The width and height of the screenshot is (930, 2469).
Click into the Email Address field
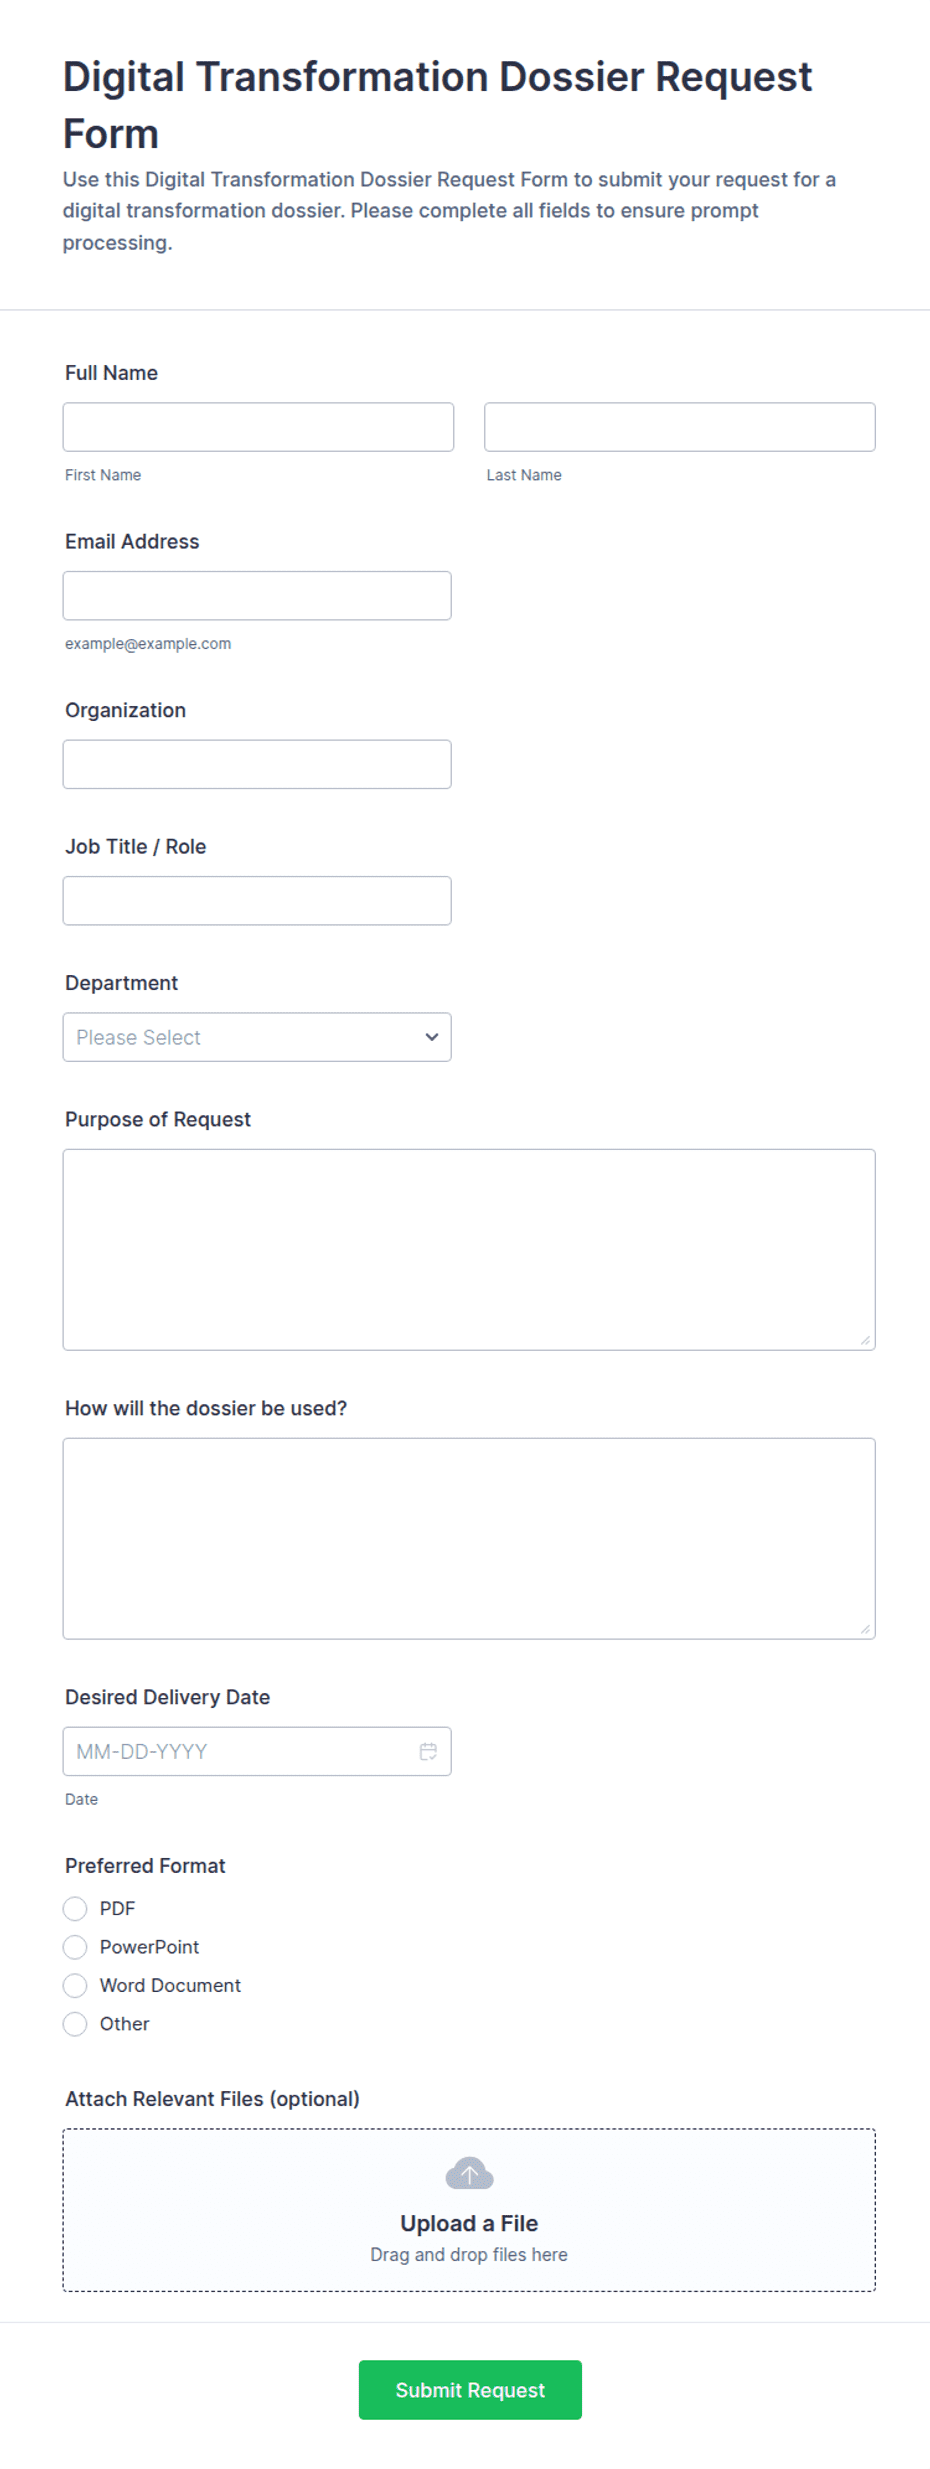[257, 596]
